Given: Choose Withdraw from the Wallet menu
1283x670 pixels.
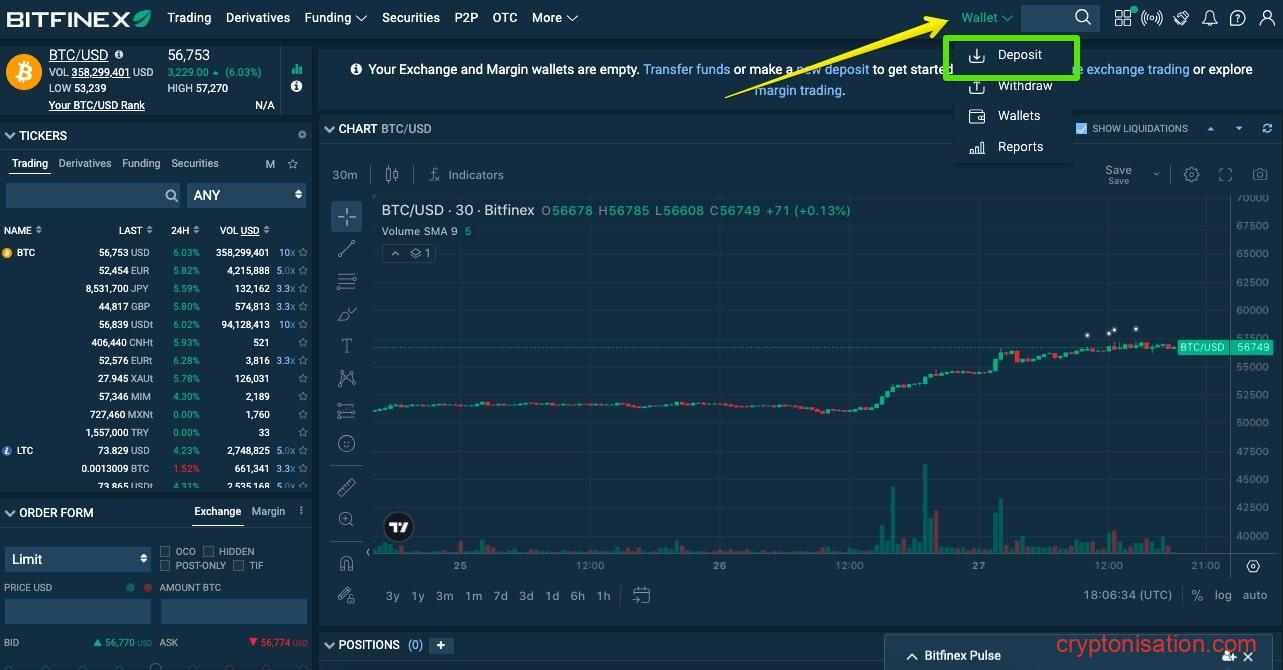Looking at the screenshot, I should (x=1024, y=86).
